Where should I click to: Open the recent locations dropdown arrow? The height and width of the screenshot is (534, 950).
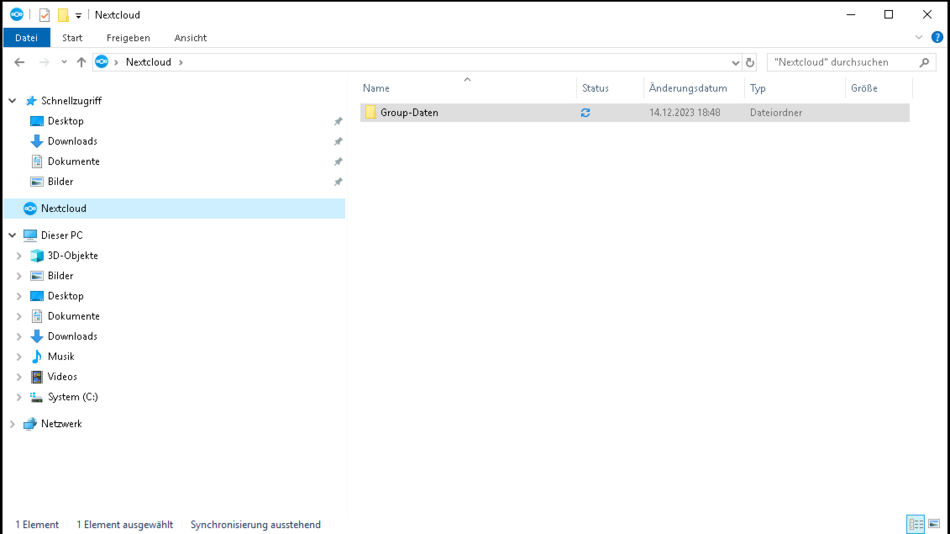coord(64,62)
